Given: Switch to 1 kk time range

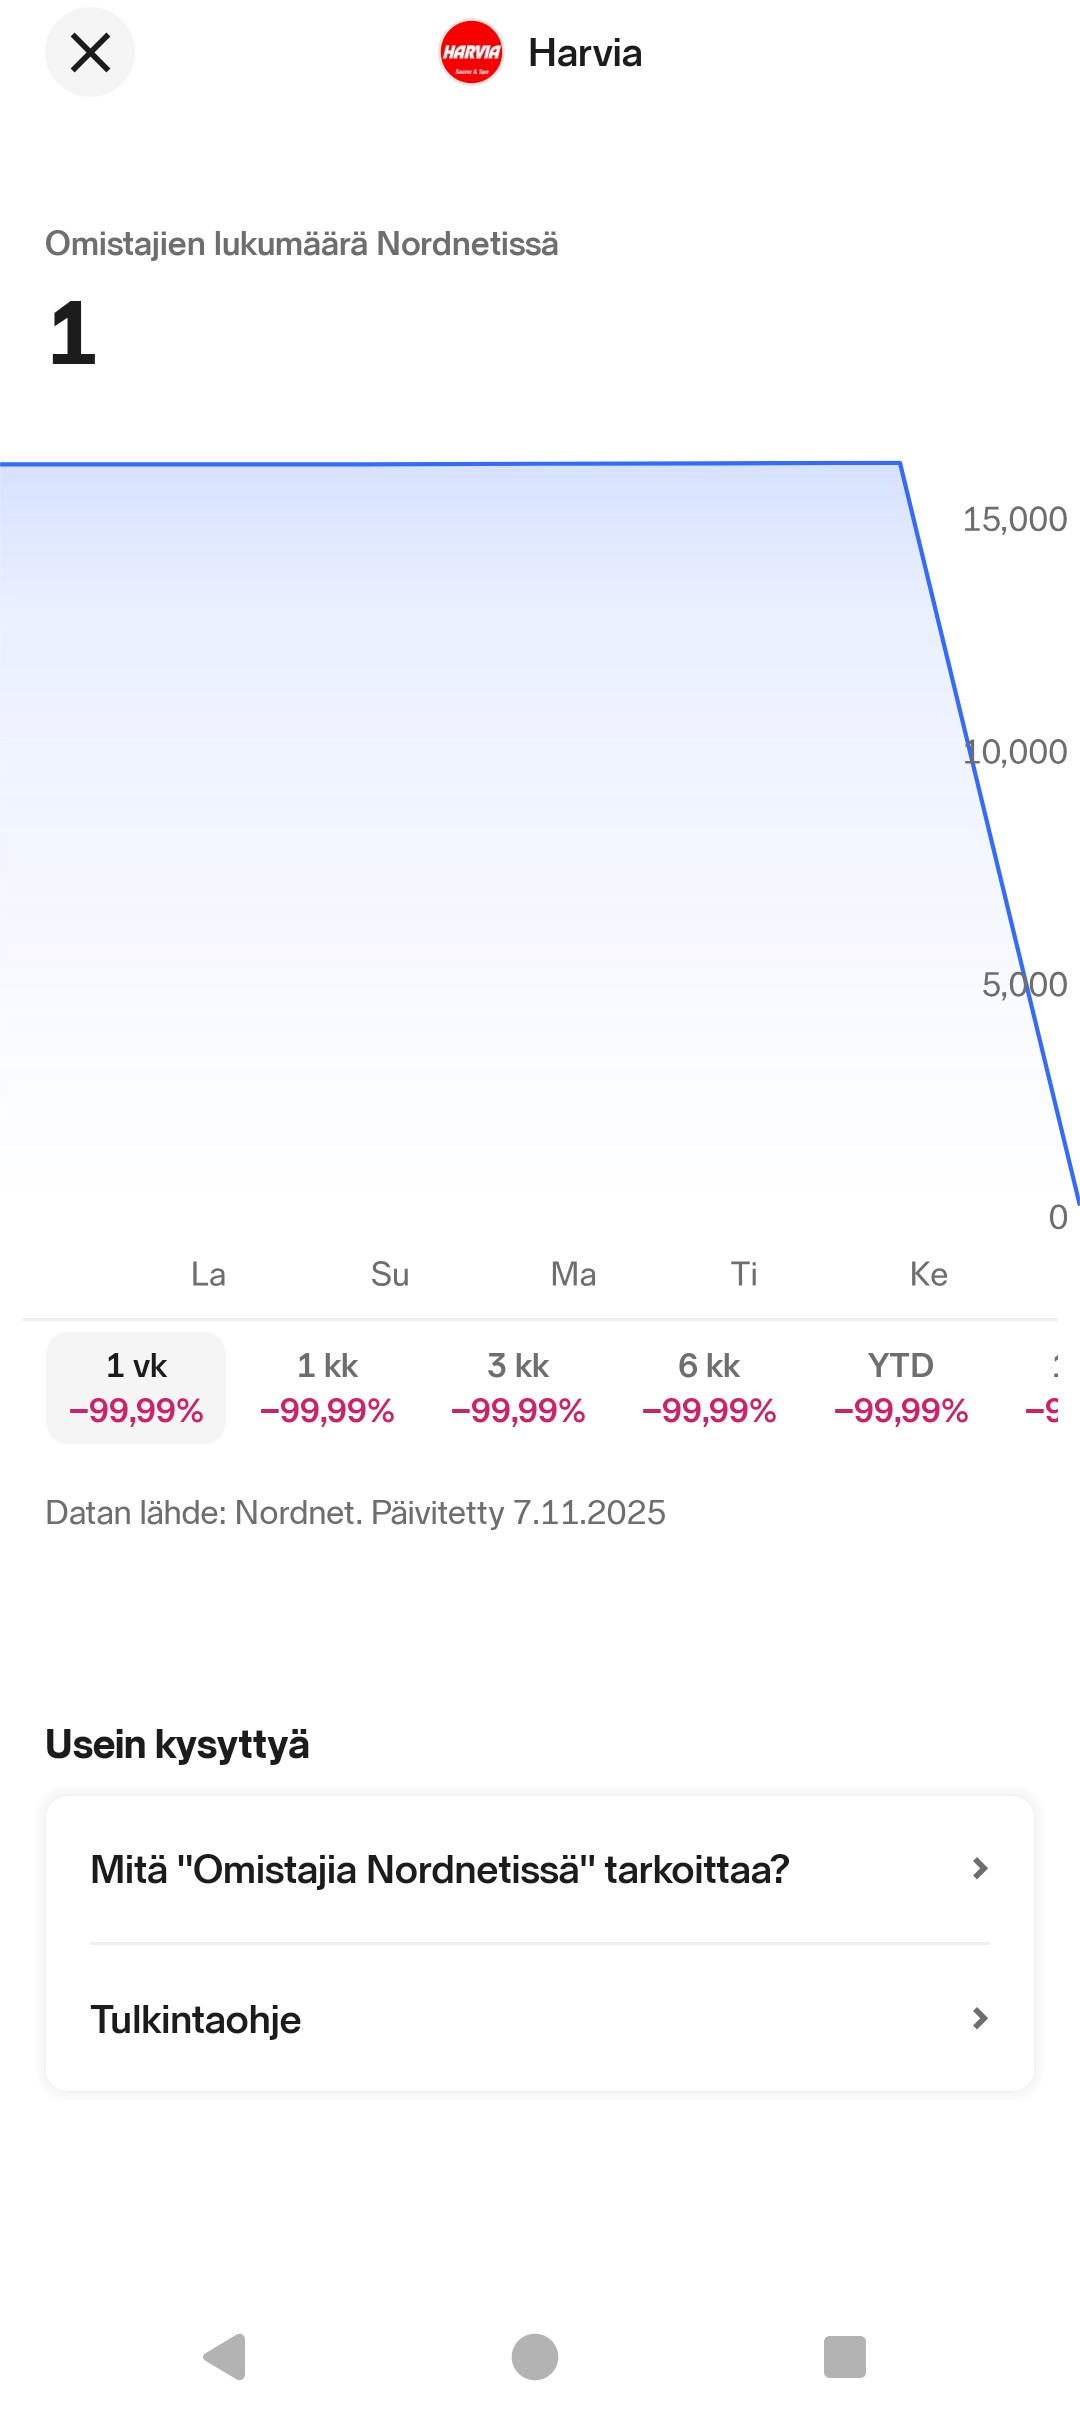Looking at the screenshot, I should click(327, 1387).
